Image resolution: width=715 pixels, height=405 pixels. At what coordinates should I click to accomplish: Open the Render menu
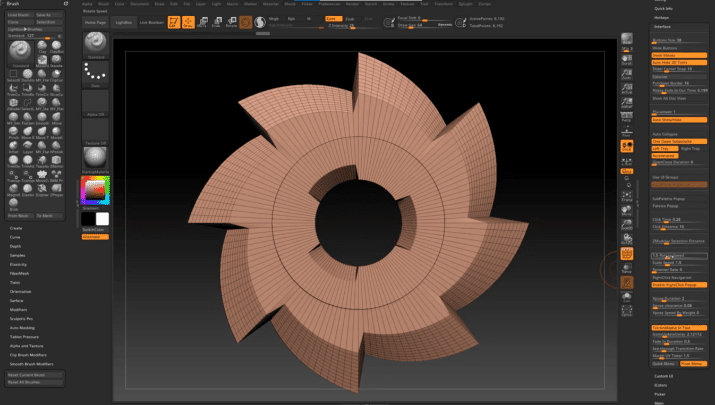coord(352,4)
